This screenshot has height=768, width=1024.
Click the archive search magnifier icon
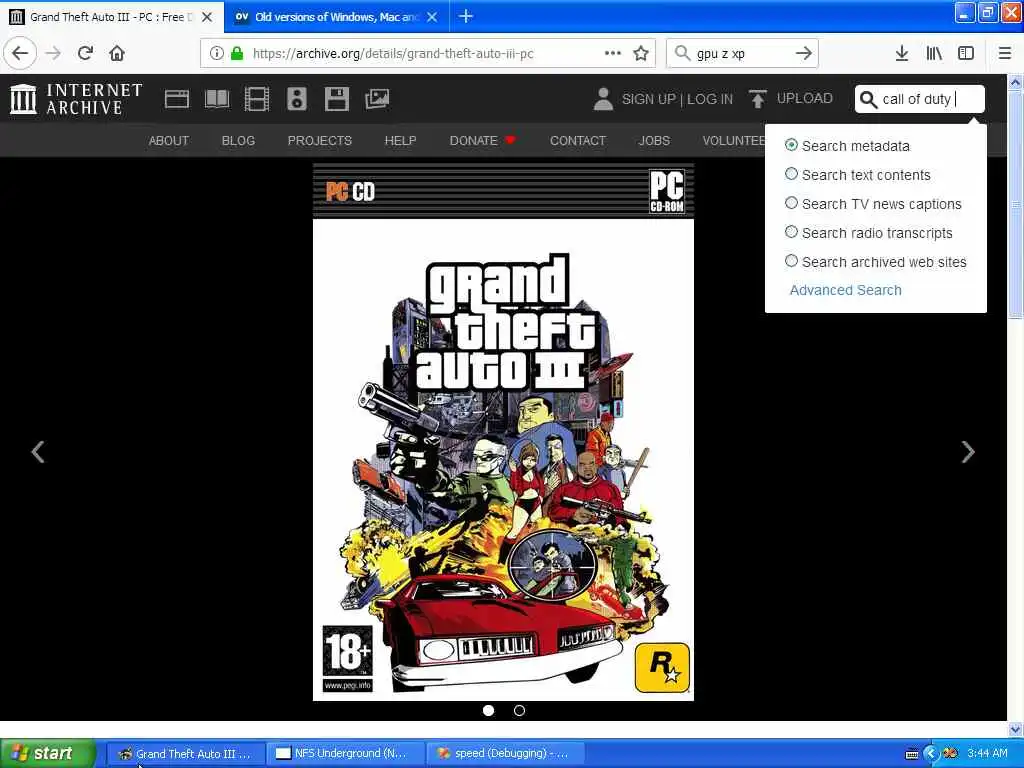pos(868,99)
